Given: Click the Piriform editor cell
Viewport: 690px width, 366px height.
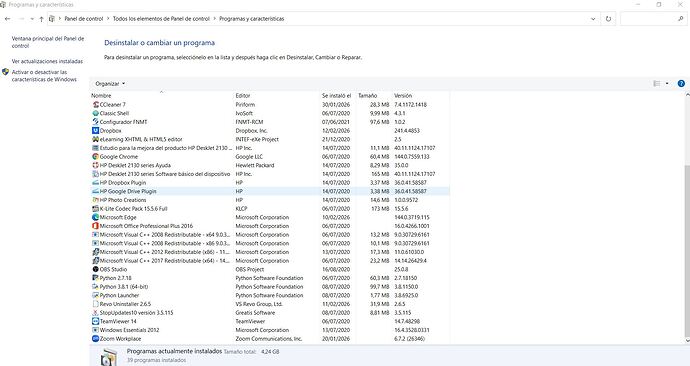Looking at the screenshot, I should coord(245,105).
